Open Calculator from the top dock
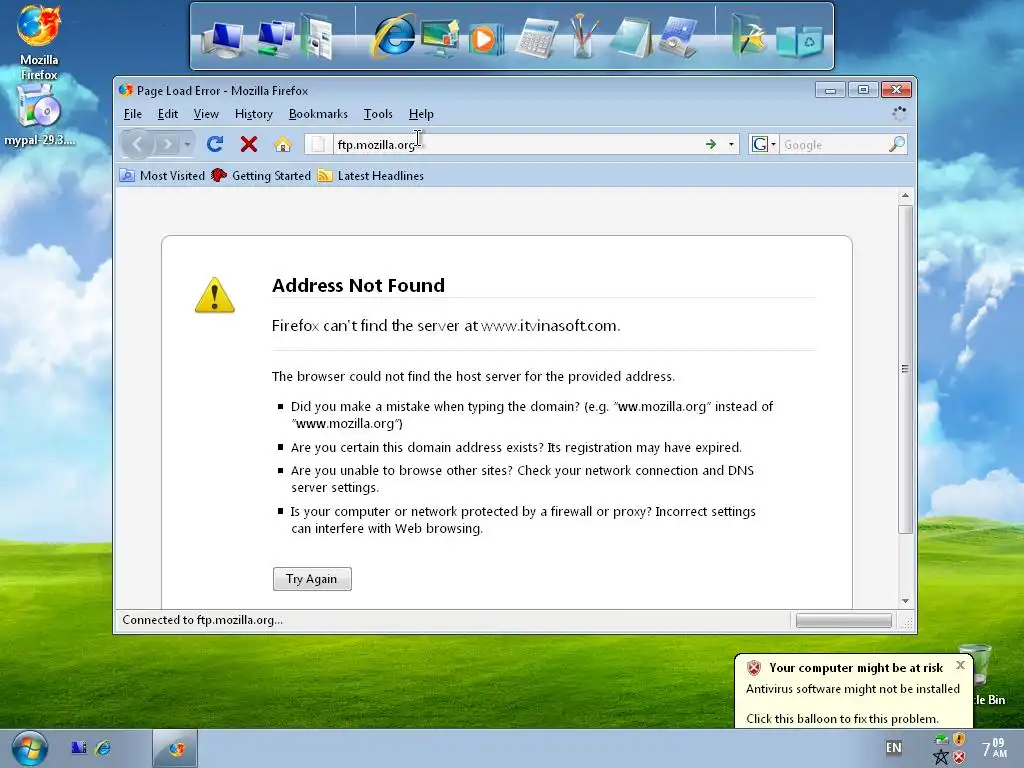1024x768 pixels. pyautogui.click(x=537, y=38)
